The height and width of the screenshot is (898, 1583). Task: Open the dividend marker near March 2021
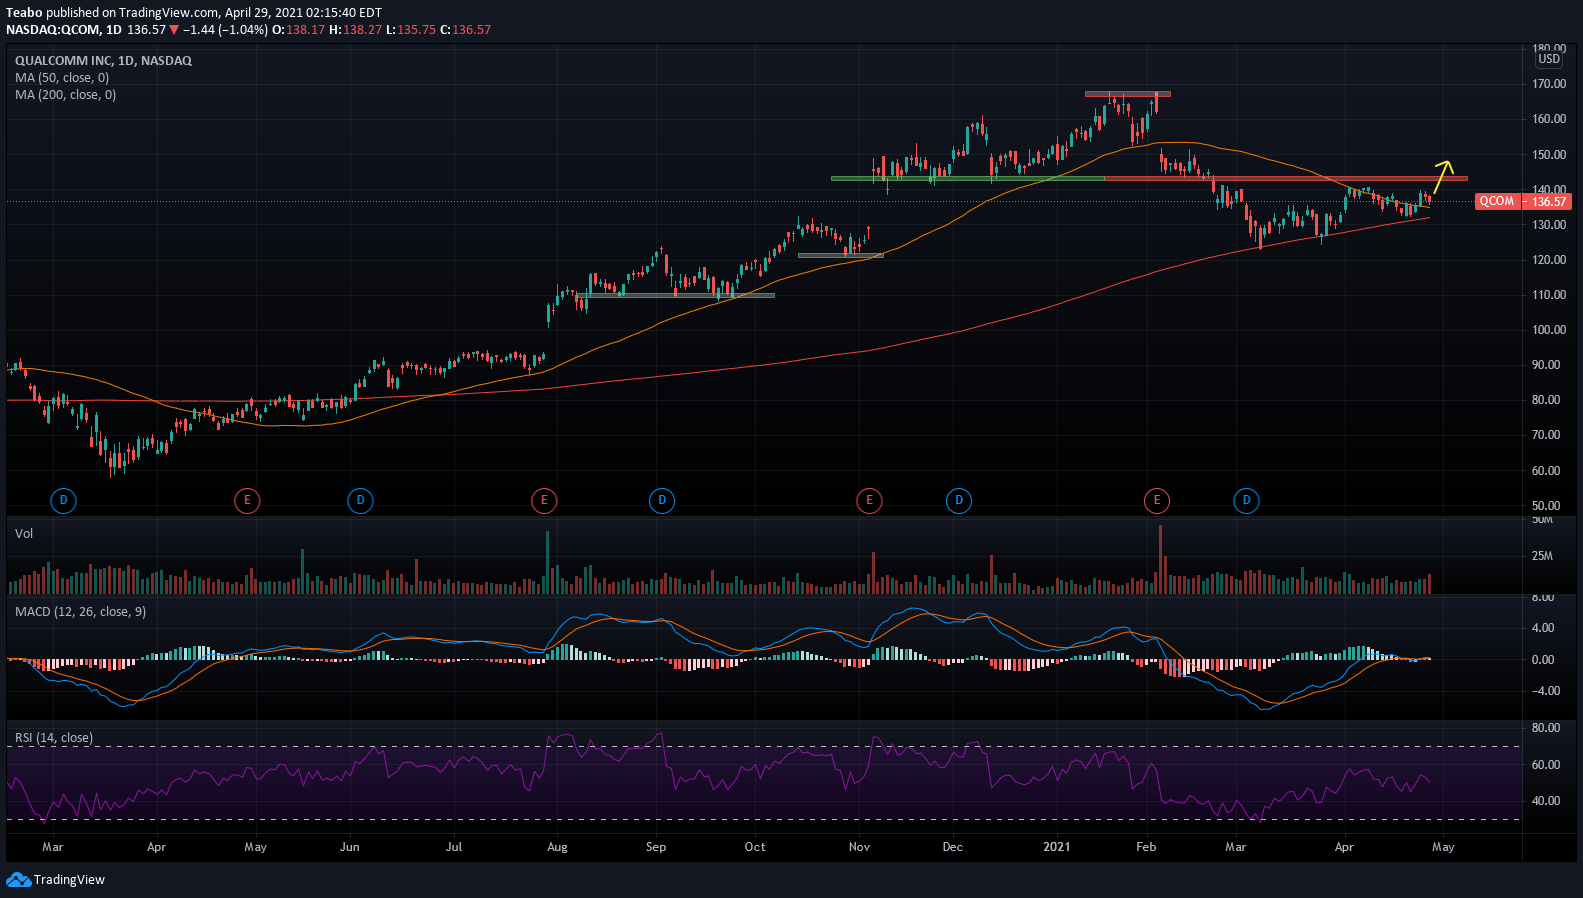point(1246,500)
